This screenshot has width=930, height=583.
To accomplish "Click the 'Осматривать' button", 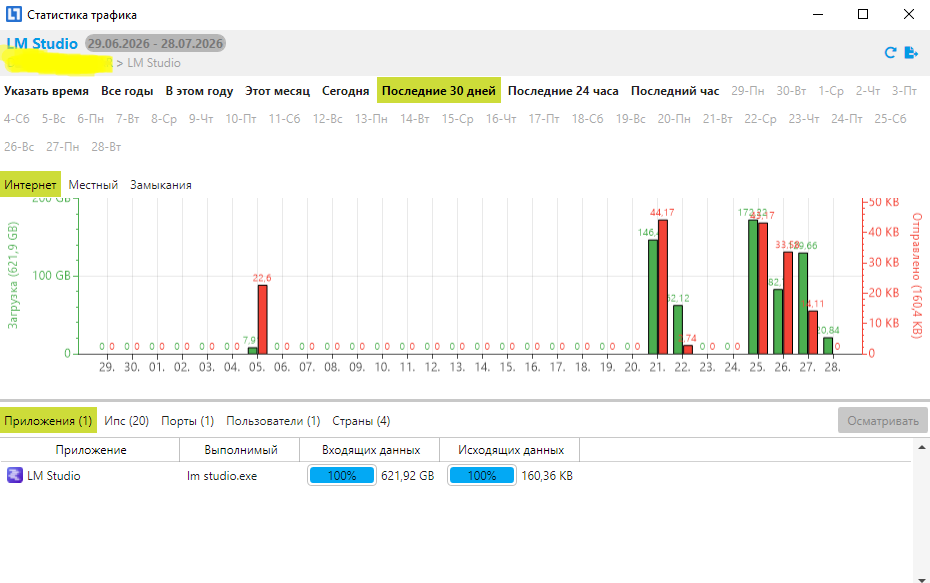I will pos(883,420).
